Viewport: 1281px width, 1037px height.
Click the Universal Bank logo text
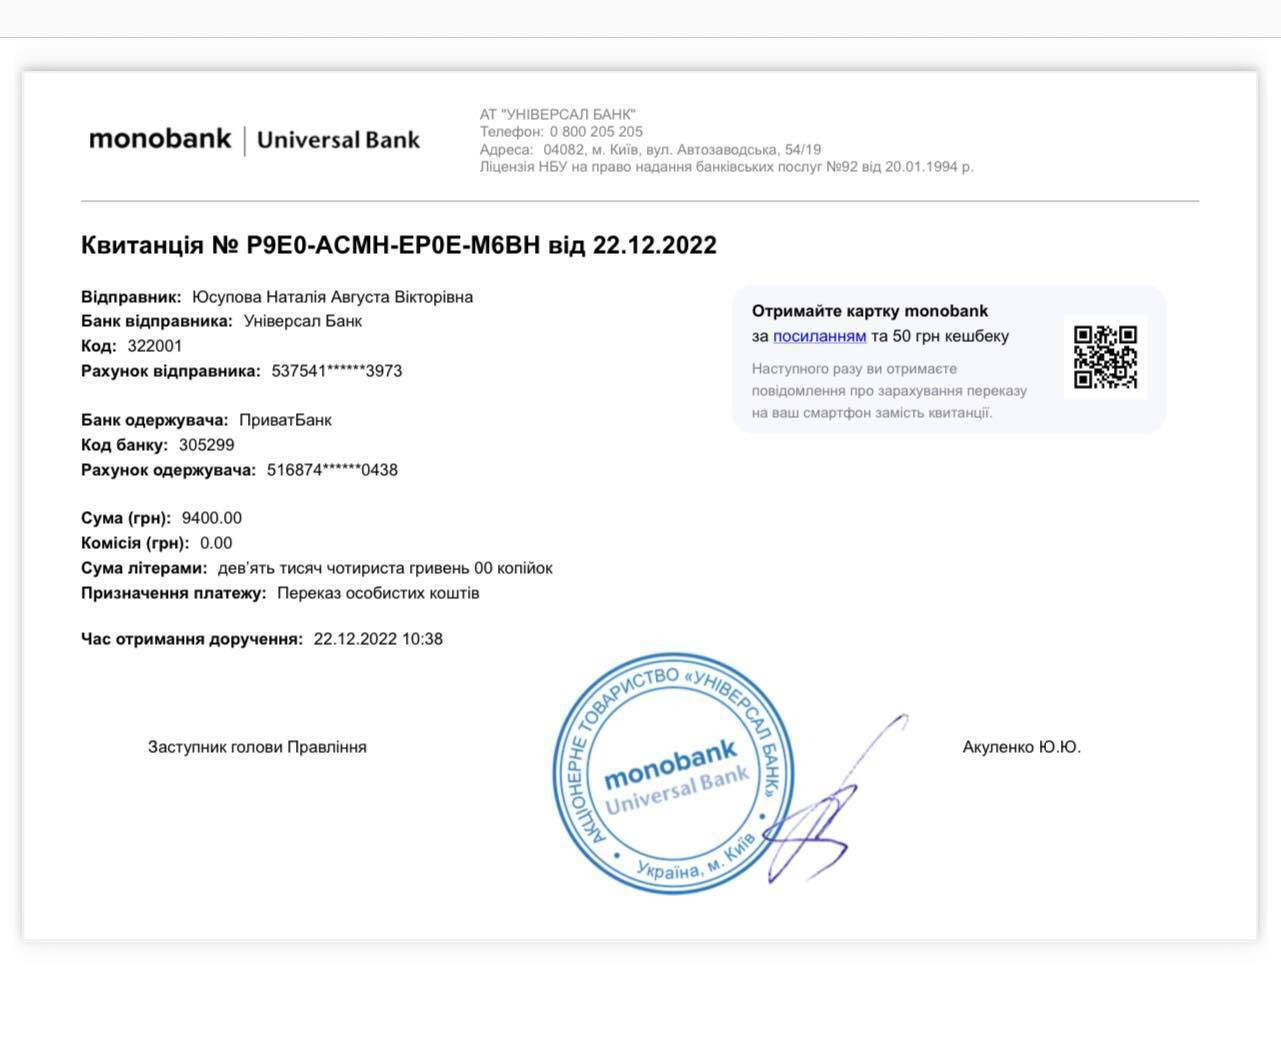click(x=338, y=140)
